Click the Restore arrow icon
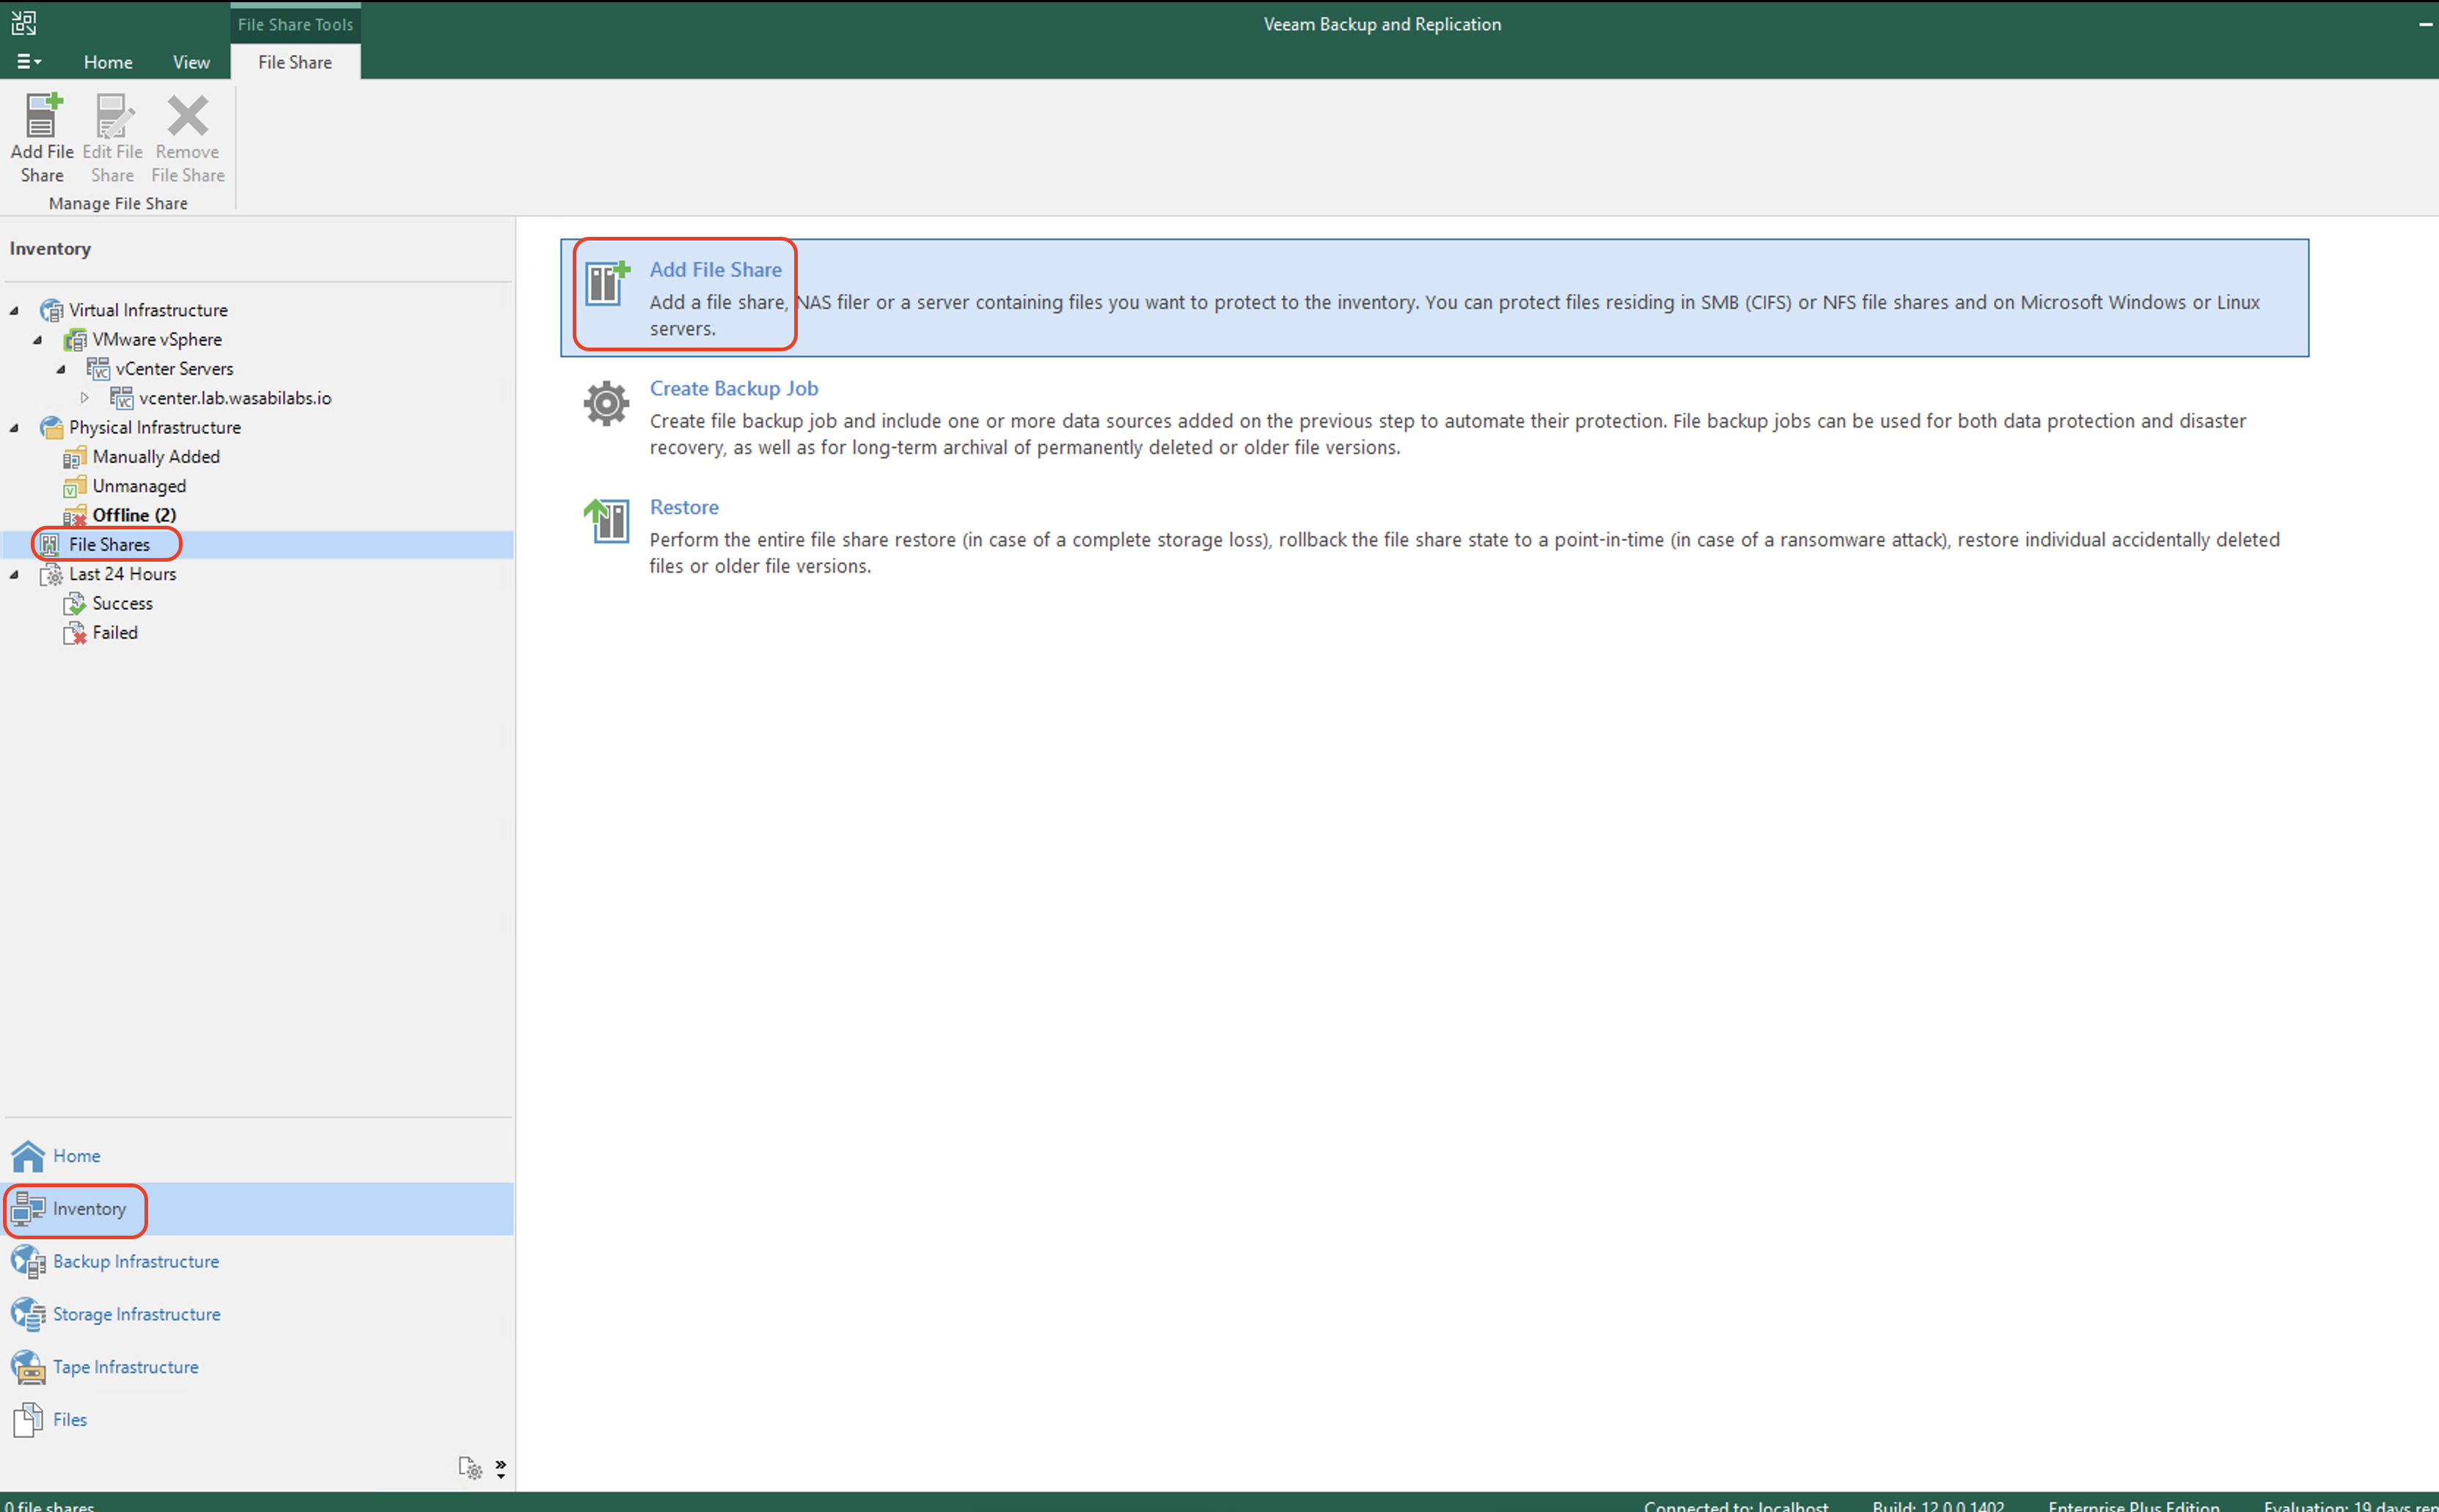The width and height of the screenshot is (2439, 1512). tap(606, 521)
